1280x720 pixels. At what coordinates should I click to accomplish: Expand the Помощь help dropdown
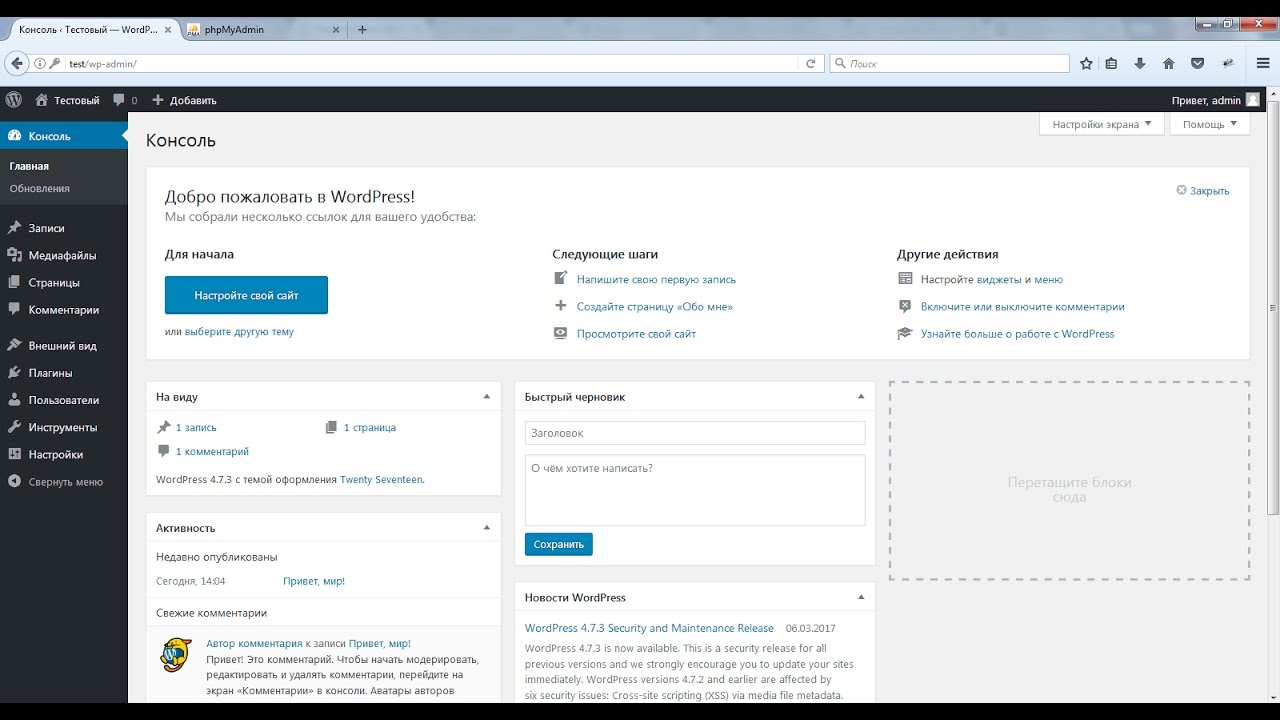(x=1210, y=124)
